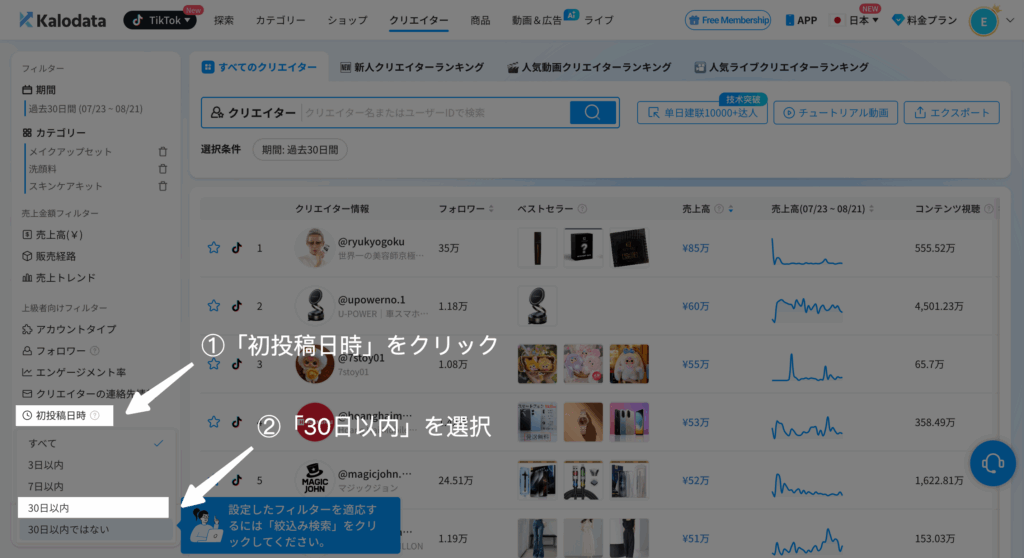Click the フォロワー filter help icon
Image resolution: width=1024 pixels, height=558 pixels.
click(x=95, y=351)
